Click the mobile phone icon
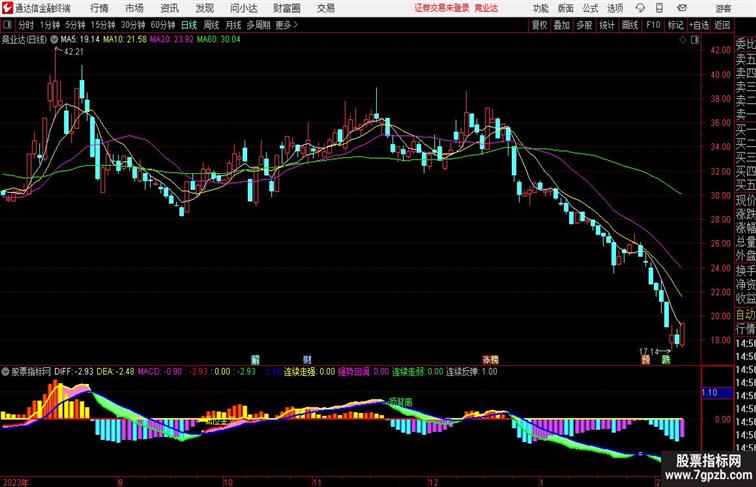The height and width of the screenshot is (487, 756). pyautogui.click(x=659, y=8)
